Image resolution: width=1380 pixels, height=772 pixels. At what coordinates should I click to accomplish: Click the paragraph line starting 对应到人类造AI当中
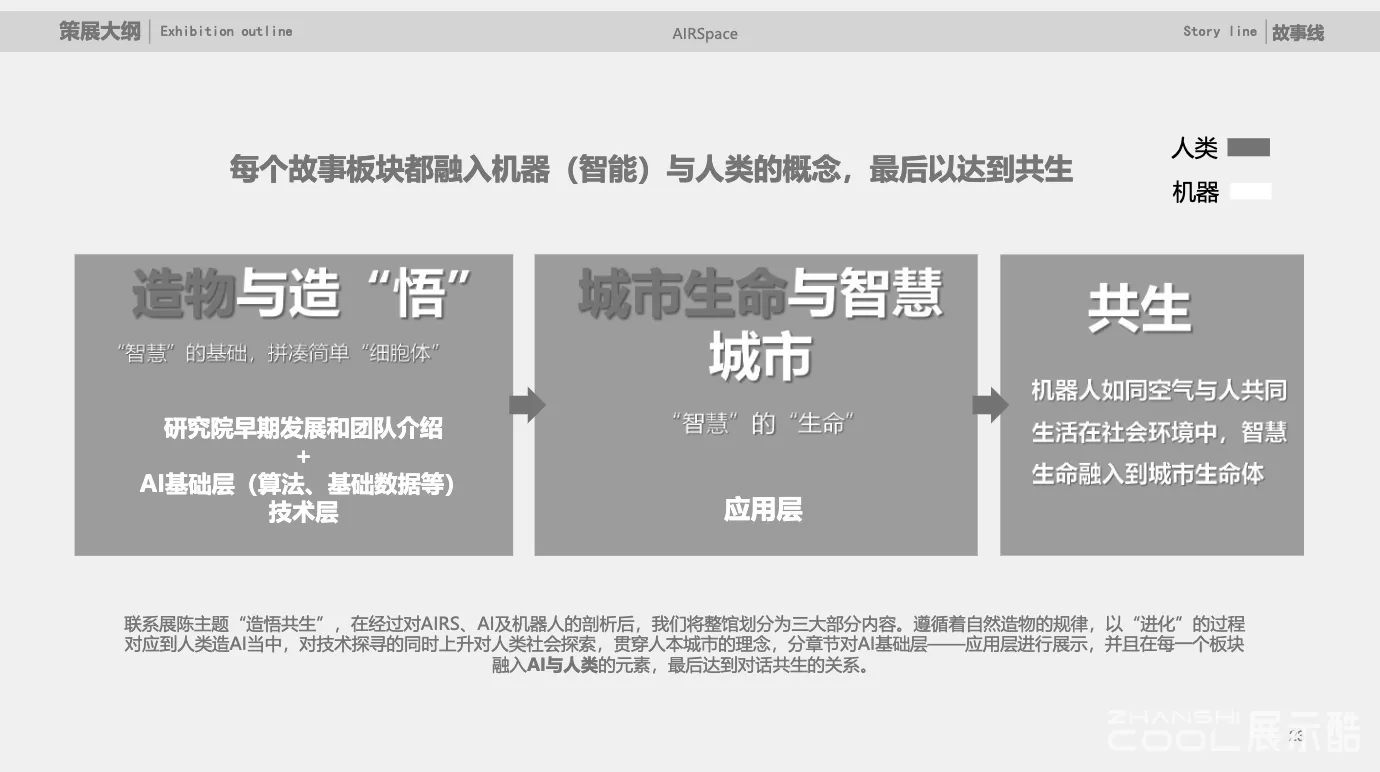pyautogui.click(x=684, y=645)
